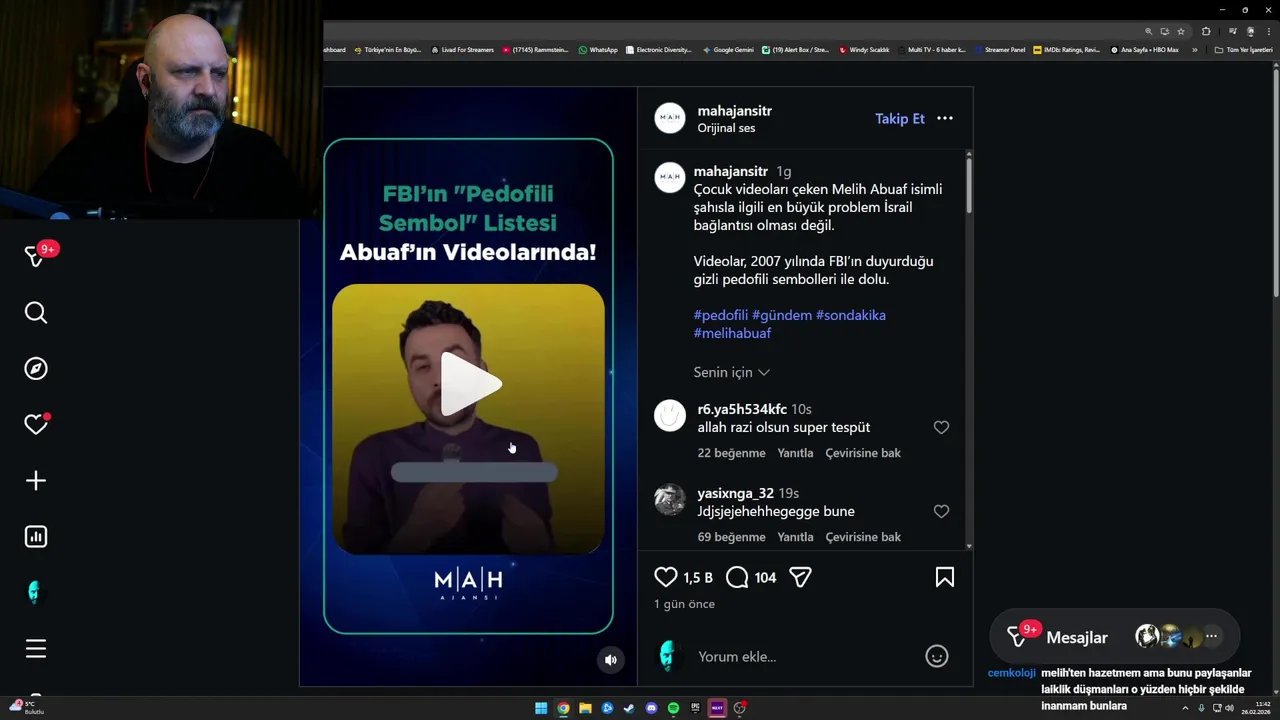View the 69 beğenme likes list
Viewport: 1280px width, 720px height.
click(731, 537)
